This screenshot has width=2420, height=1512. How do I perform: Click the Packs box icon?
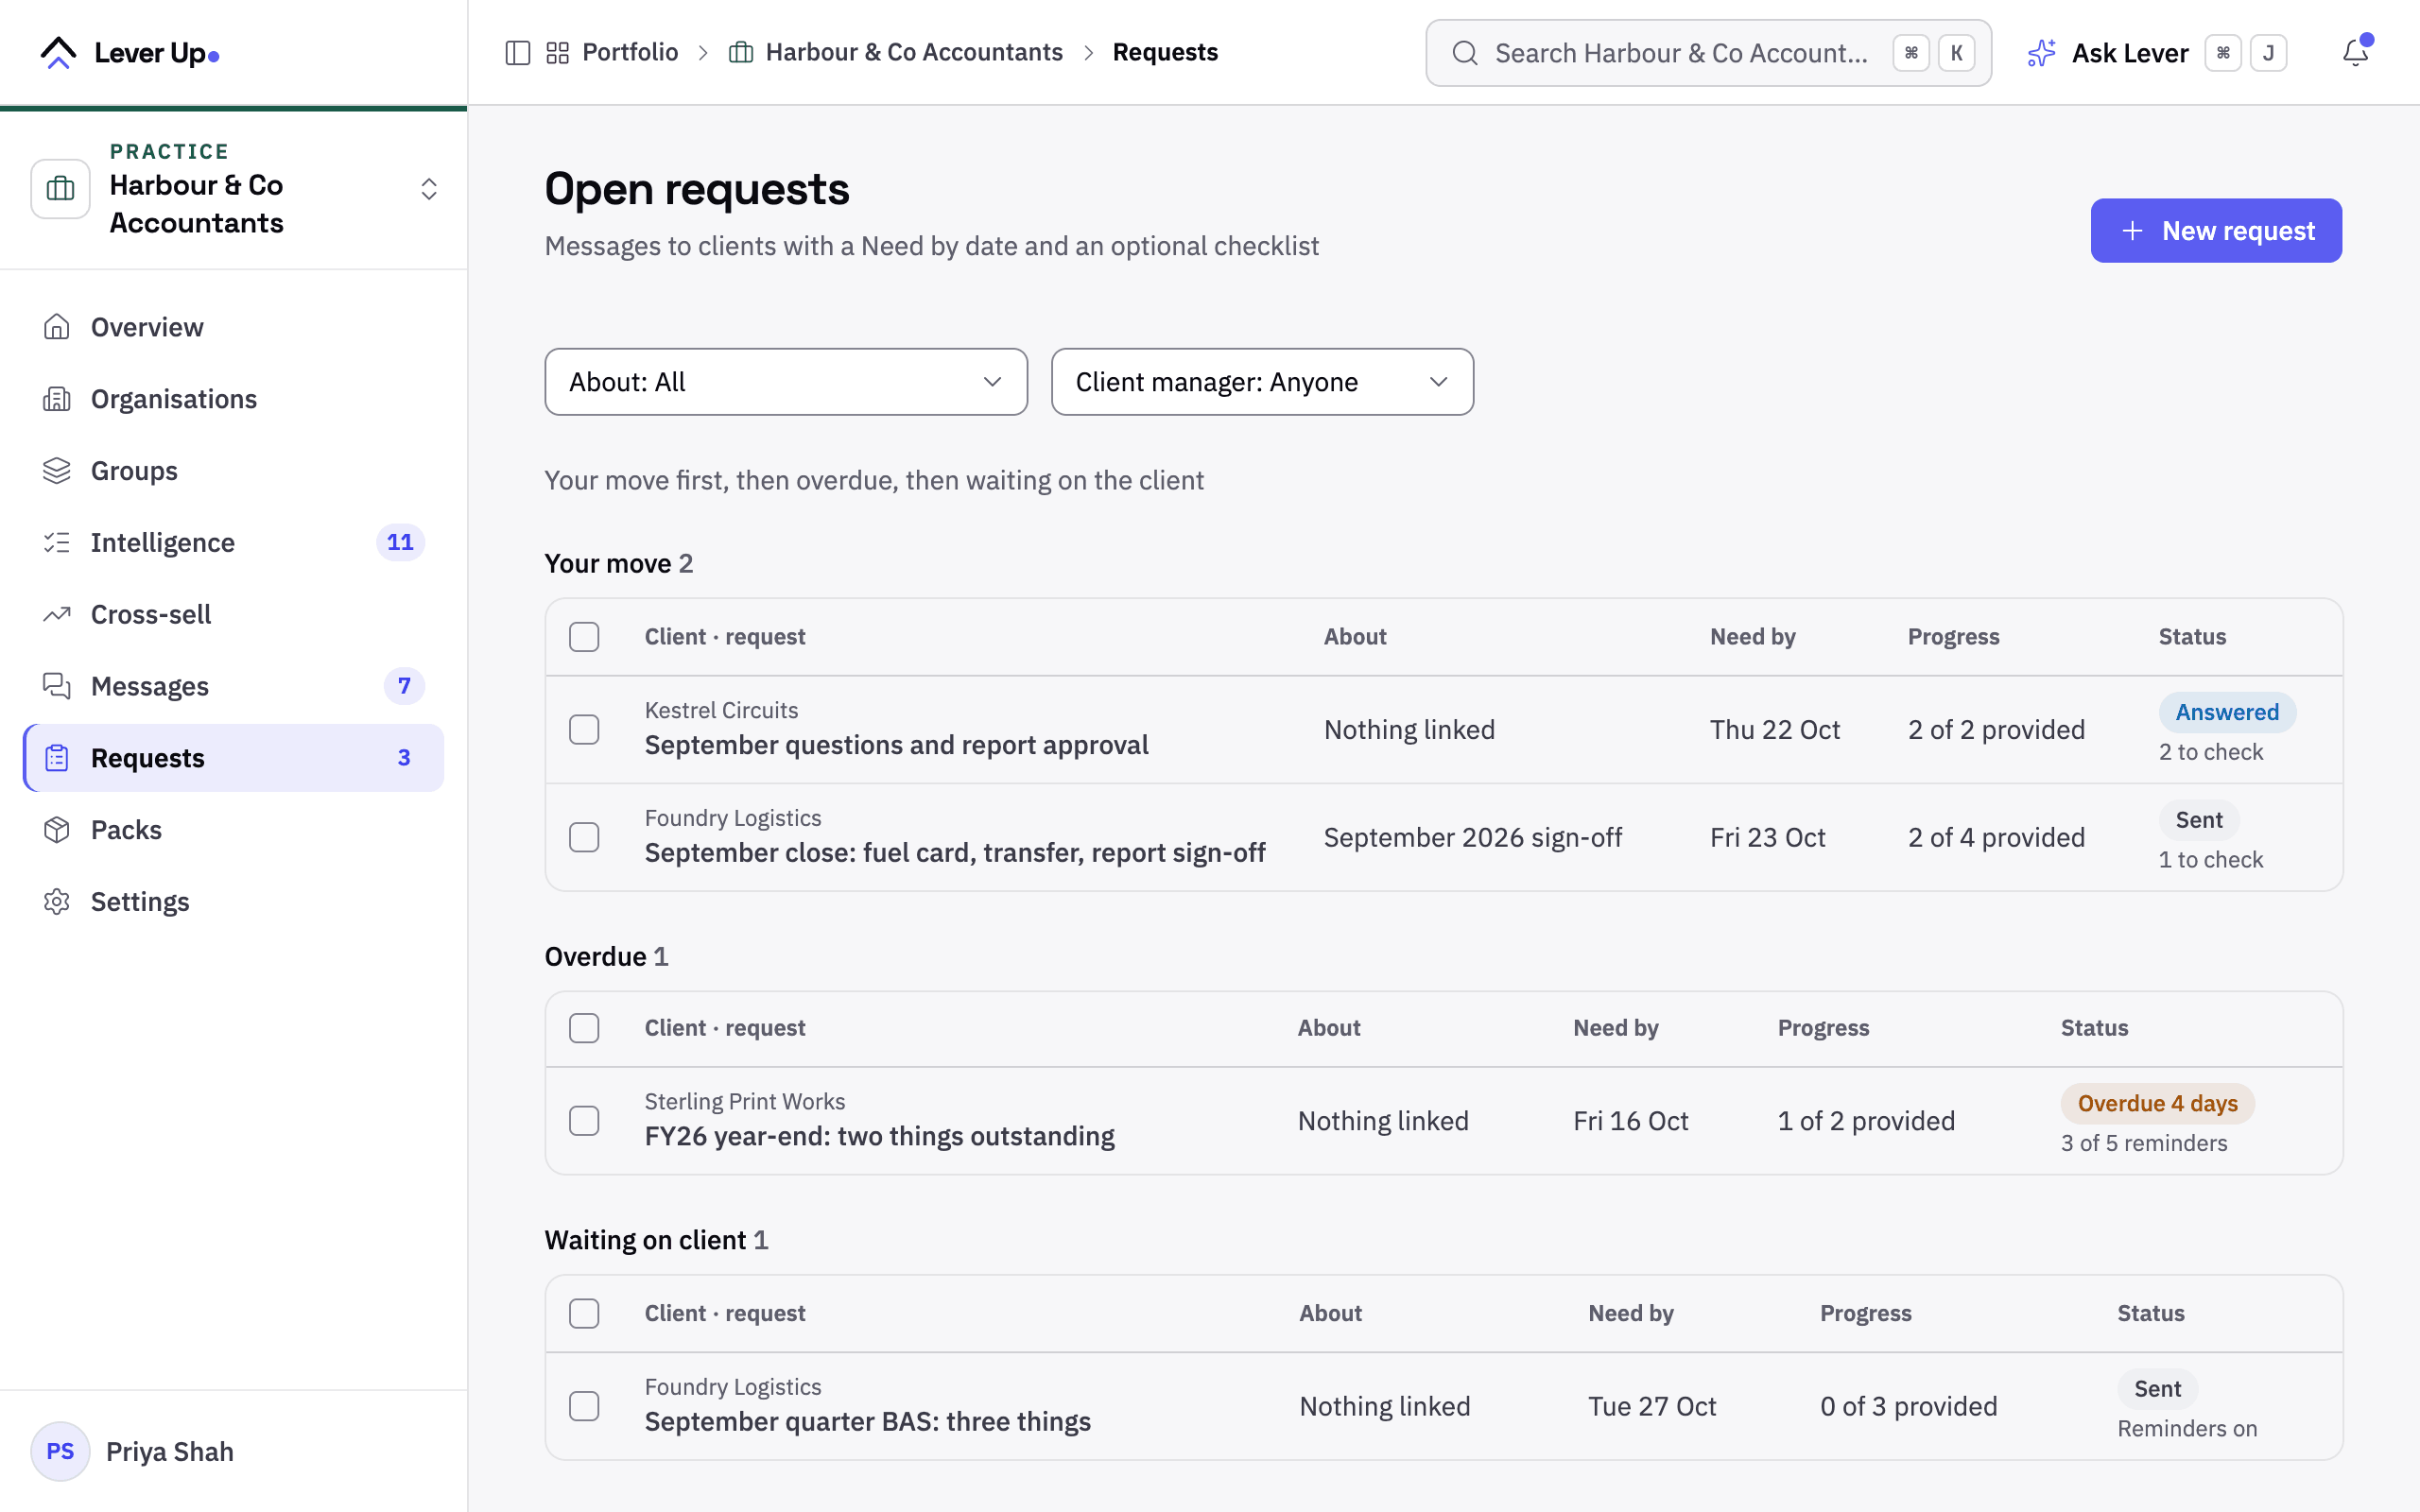click(x=57, y=830)
